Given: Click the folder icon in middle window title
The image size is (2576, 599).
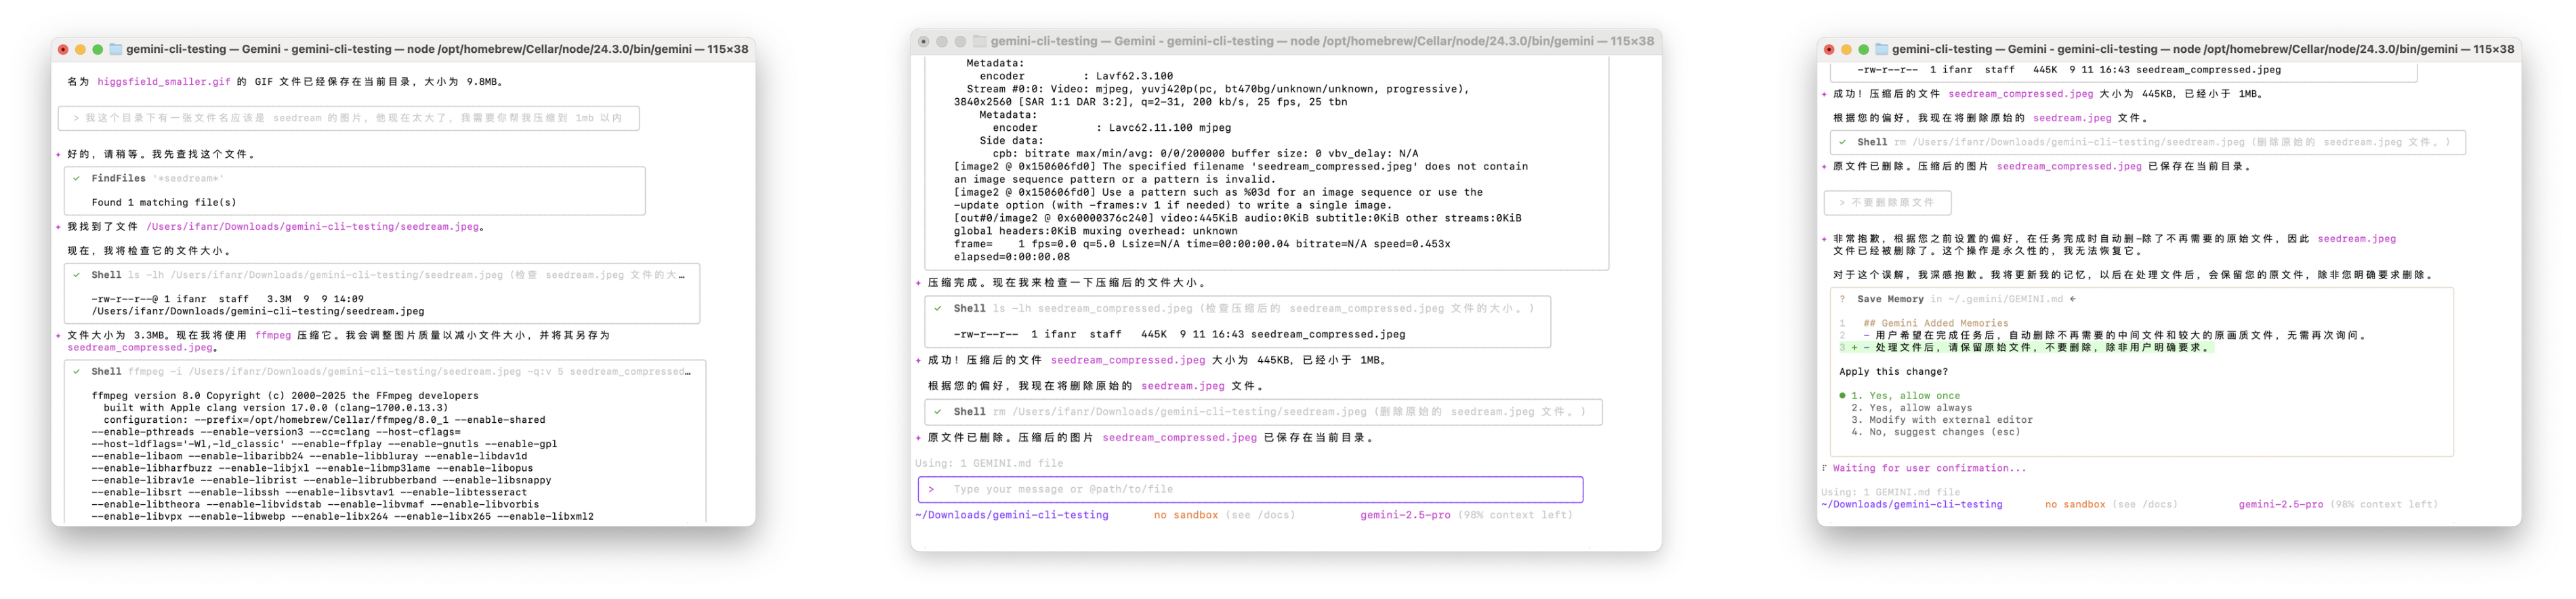Looking at the screenshot, I should click(x=979, y=41).
